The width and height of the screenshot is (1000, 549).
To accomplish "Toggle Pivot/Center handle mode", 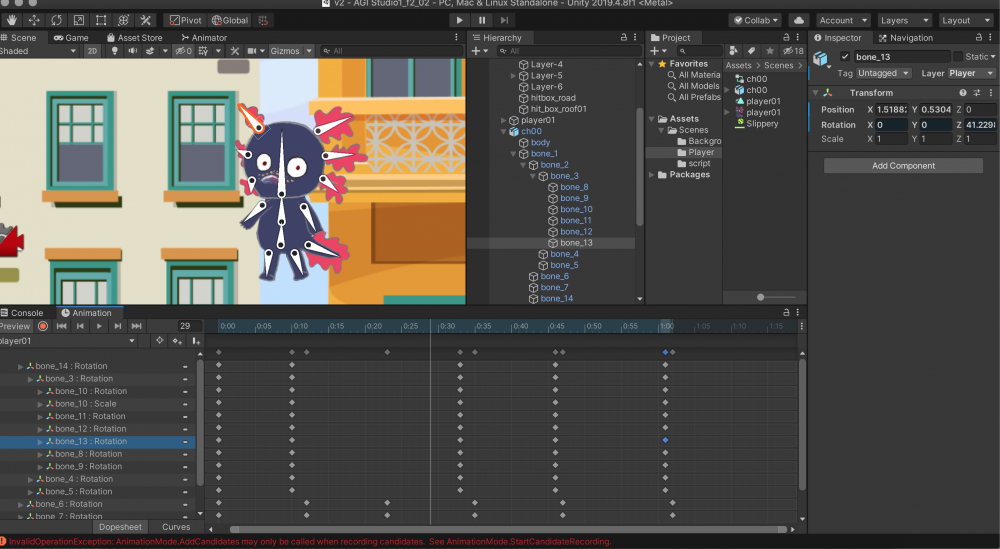I will 185,20.
